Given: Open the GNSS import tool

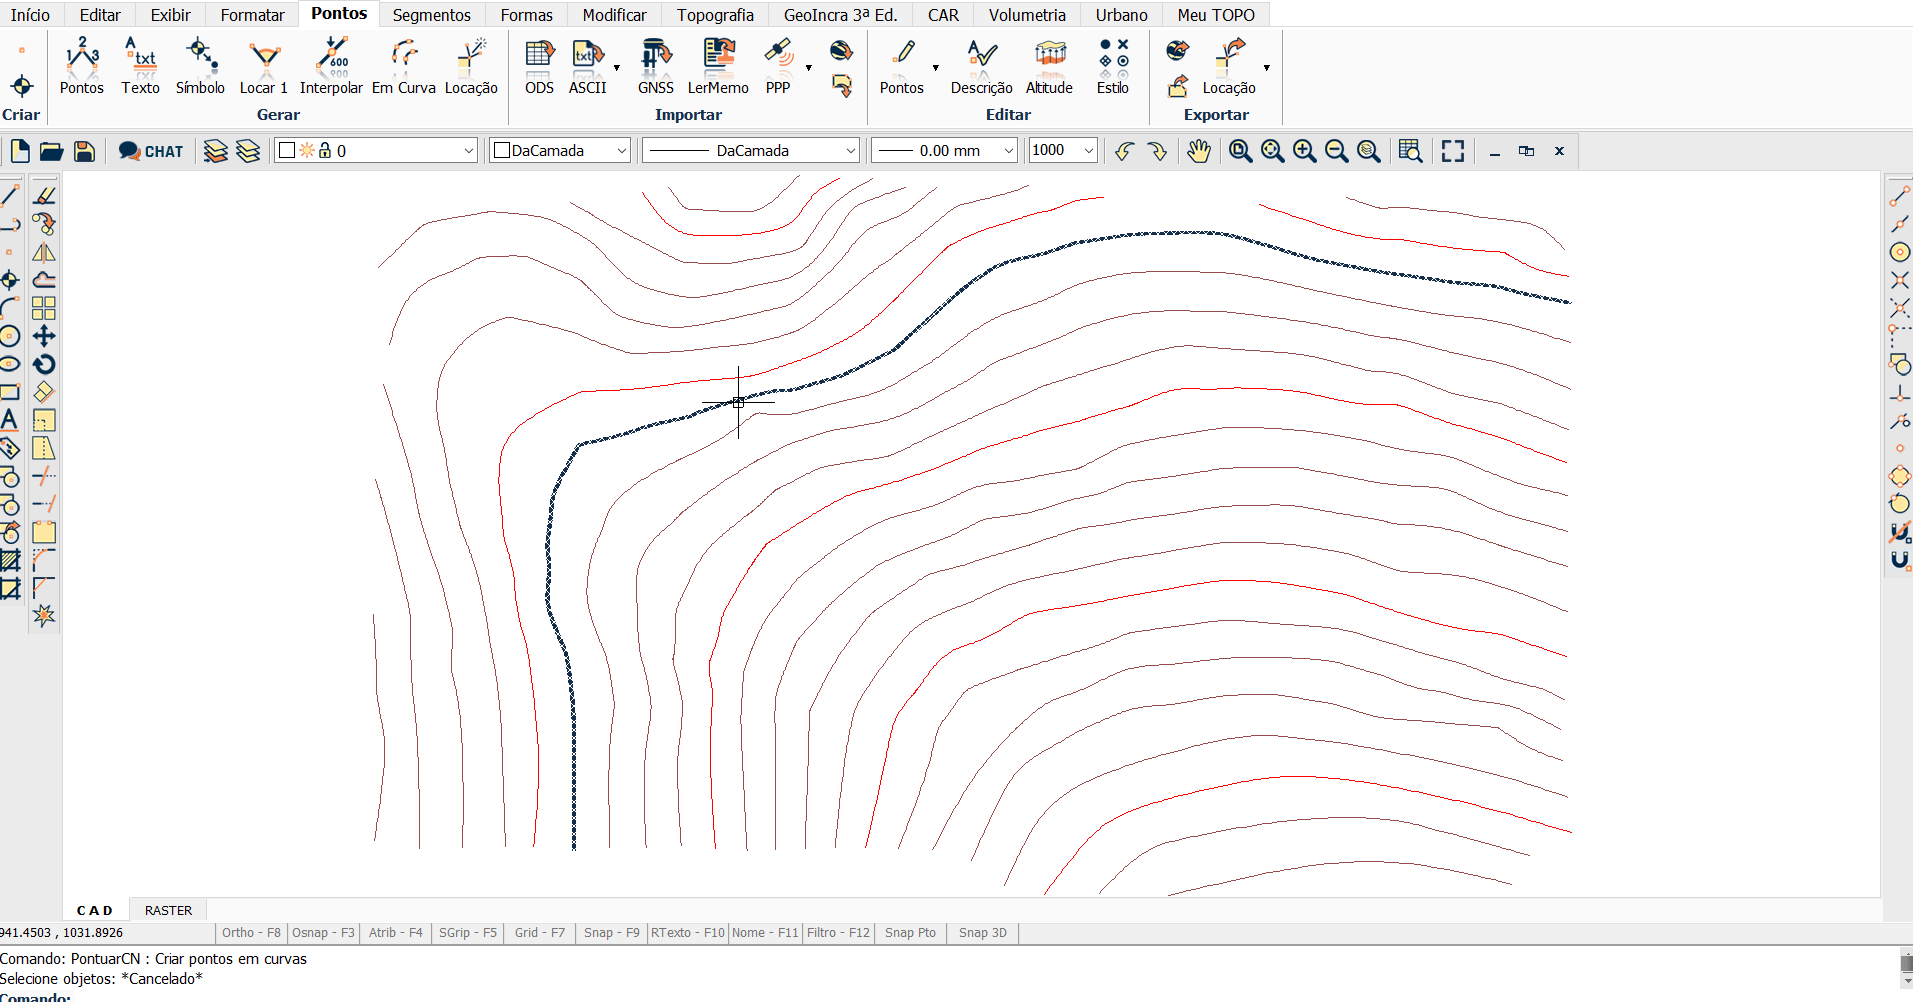Looking at the screenshot, I should coord(655,67).
